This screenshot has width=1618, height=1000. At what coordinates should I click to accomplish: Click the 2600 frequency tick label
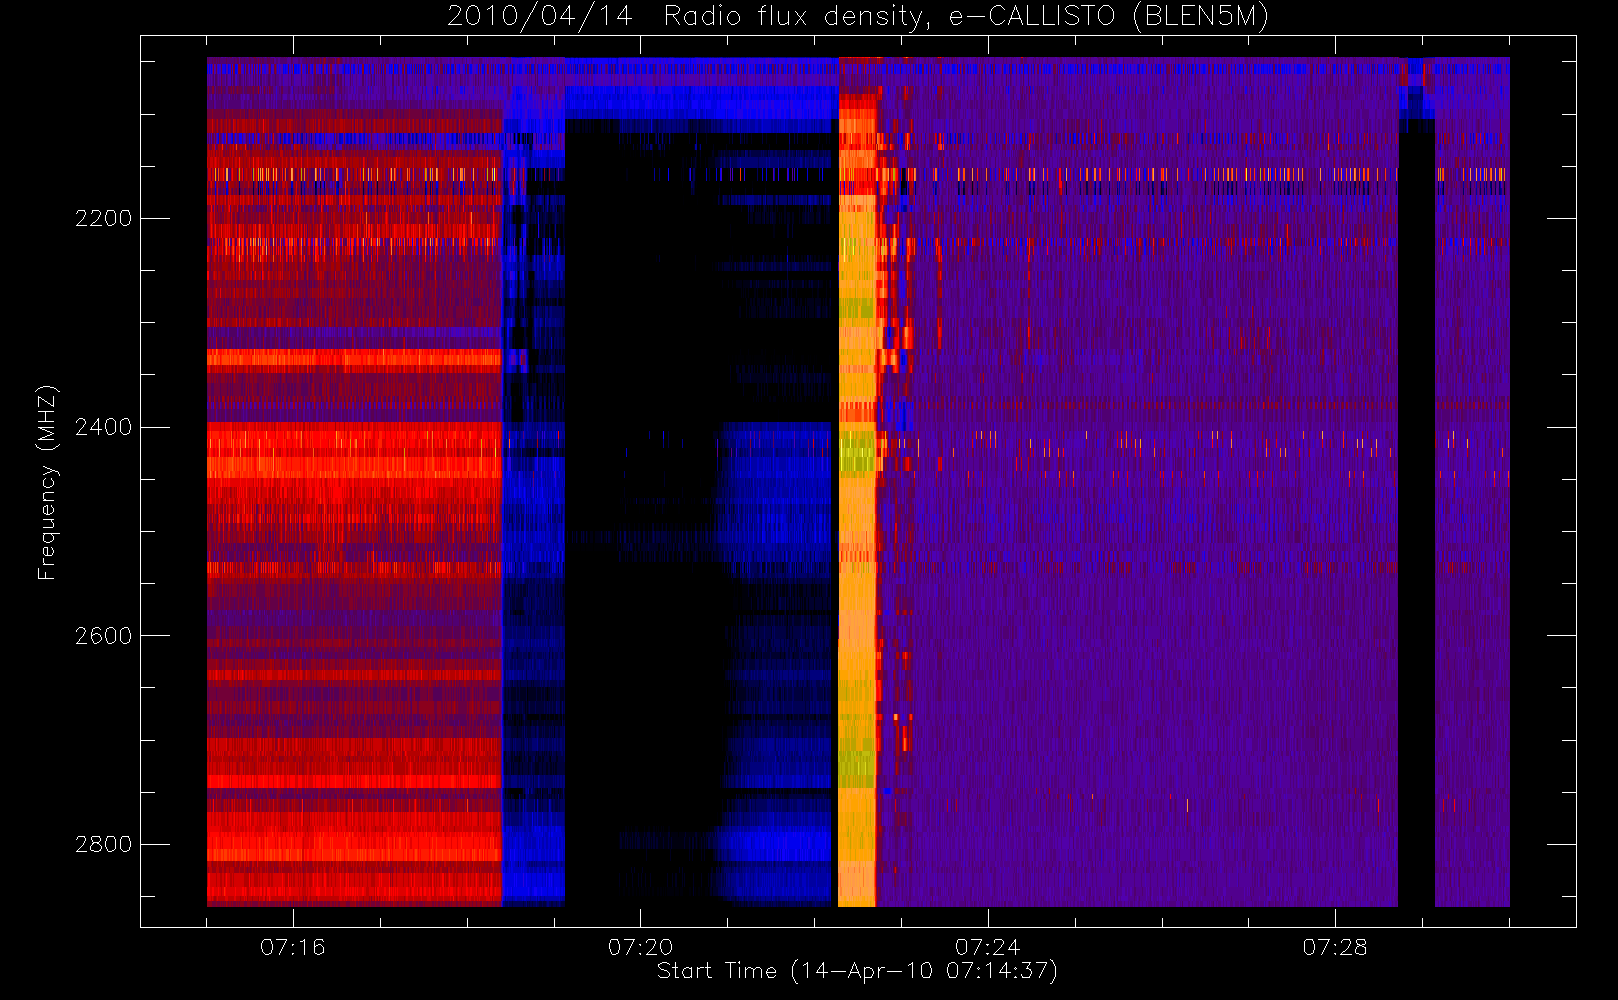(103, 636)
